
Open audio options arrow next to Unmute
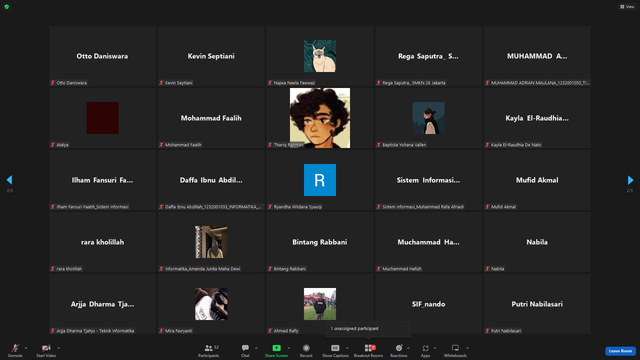[26, 348]
